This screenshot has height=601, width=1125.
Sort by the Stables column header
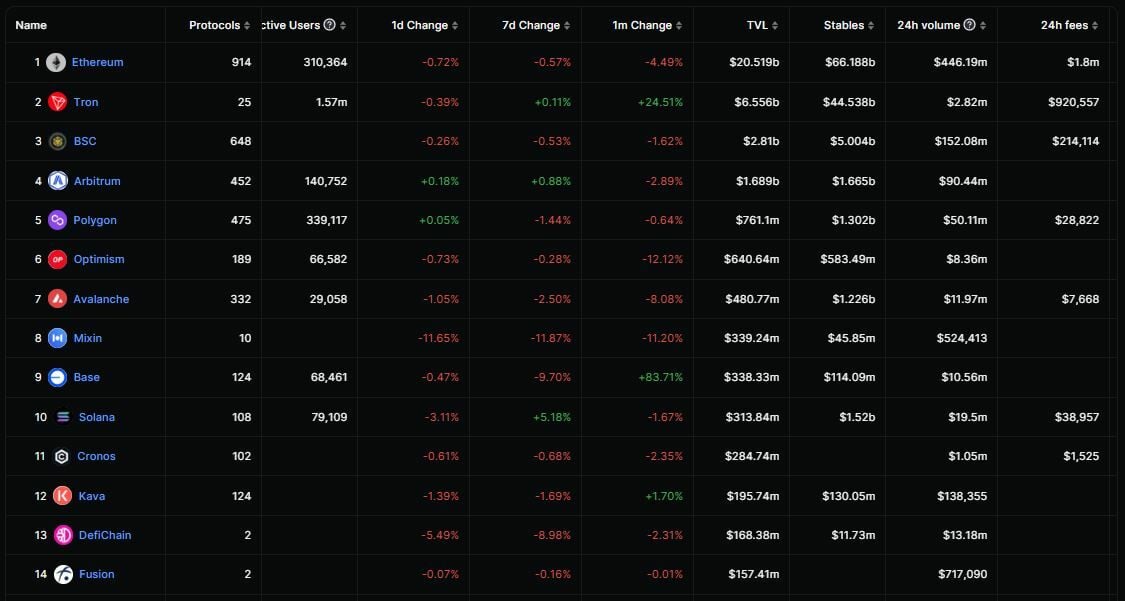click(x=849, y=25)
